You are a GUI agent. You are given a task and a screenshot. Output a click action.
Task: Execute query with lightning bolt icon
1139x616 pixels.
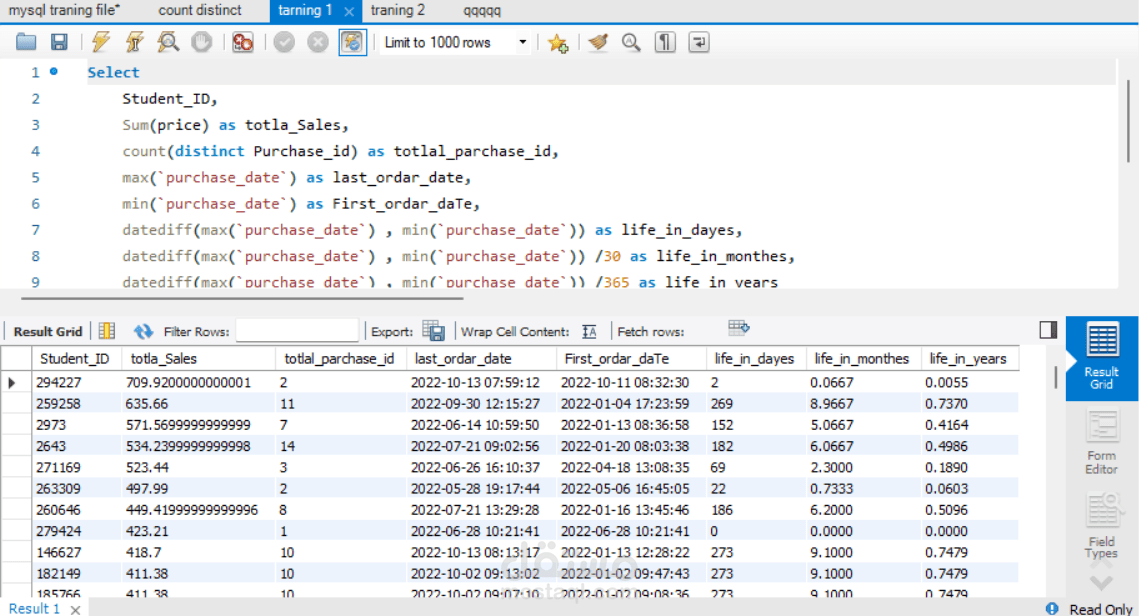pos(101,42)
